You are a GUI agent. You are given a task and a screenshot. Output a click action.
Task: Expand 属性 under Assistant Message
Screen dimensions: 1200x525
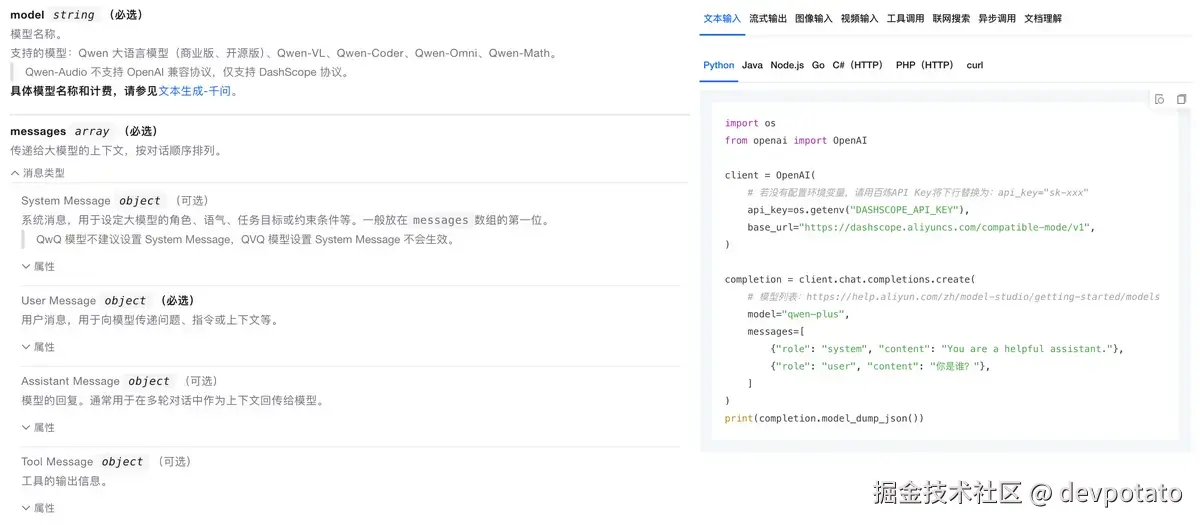[38, 427]
